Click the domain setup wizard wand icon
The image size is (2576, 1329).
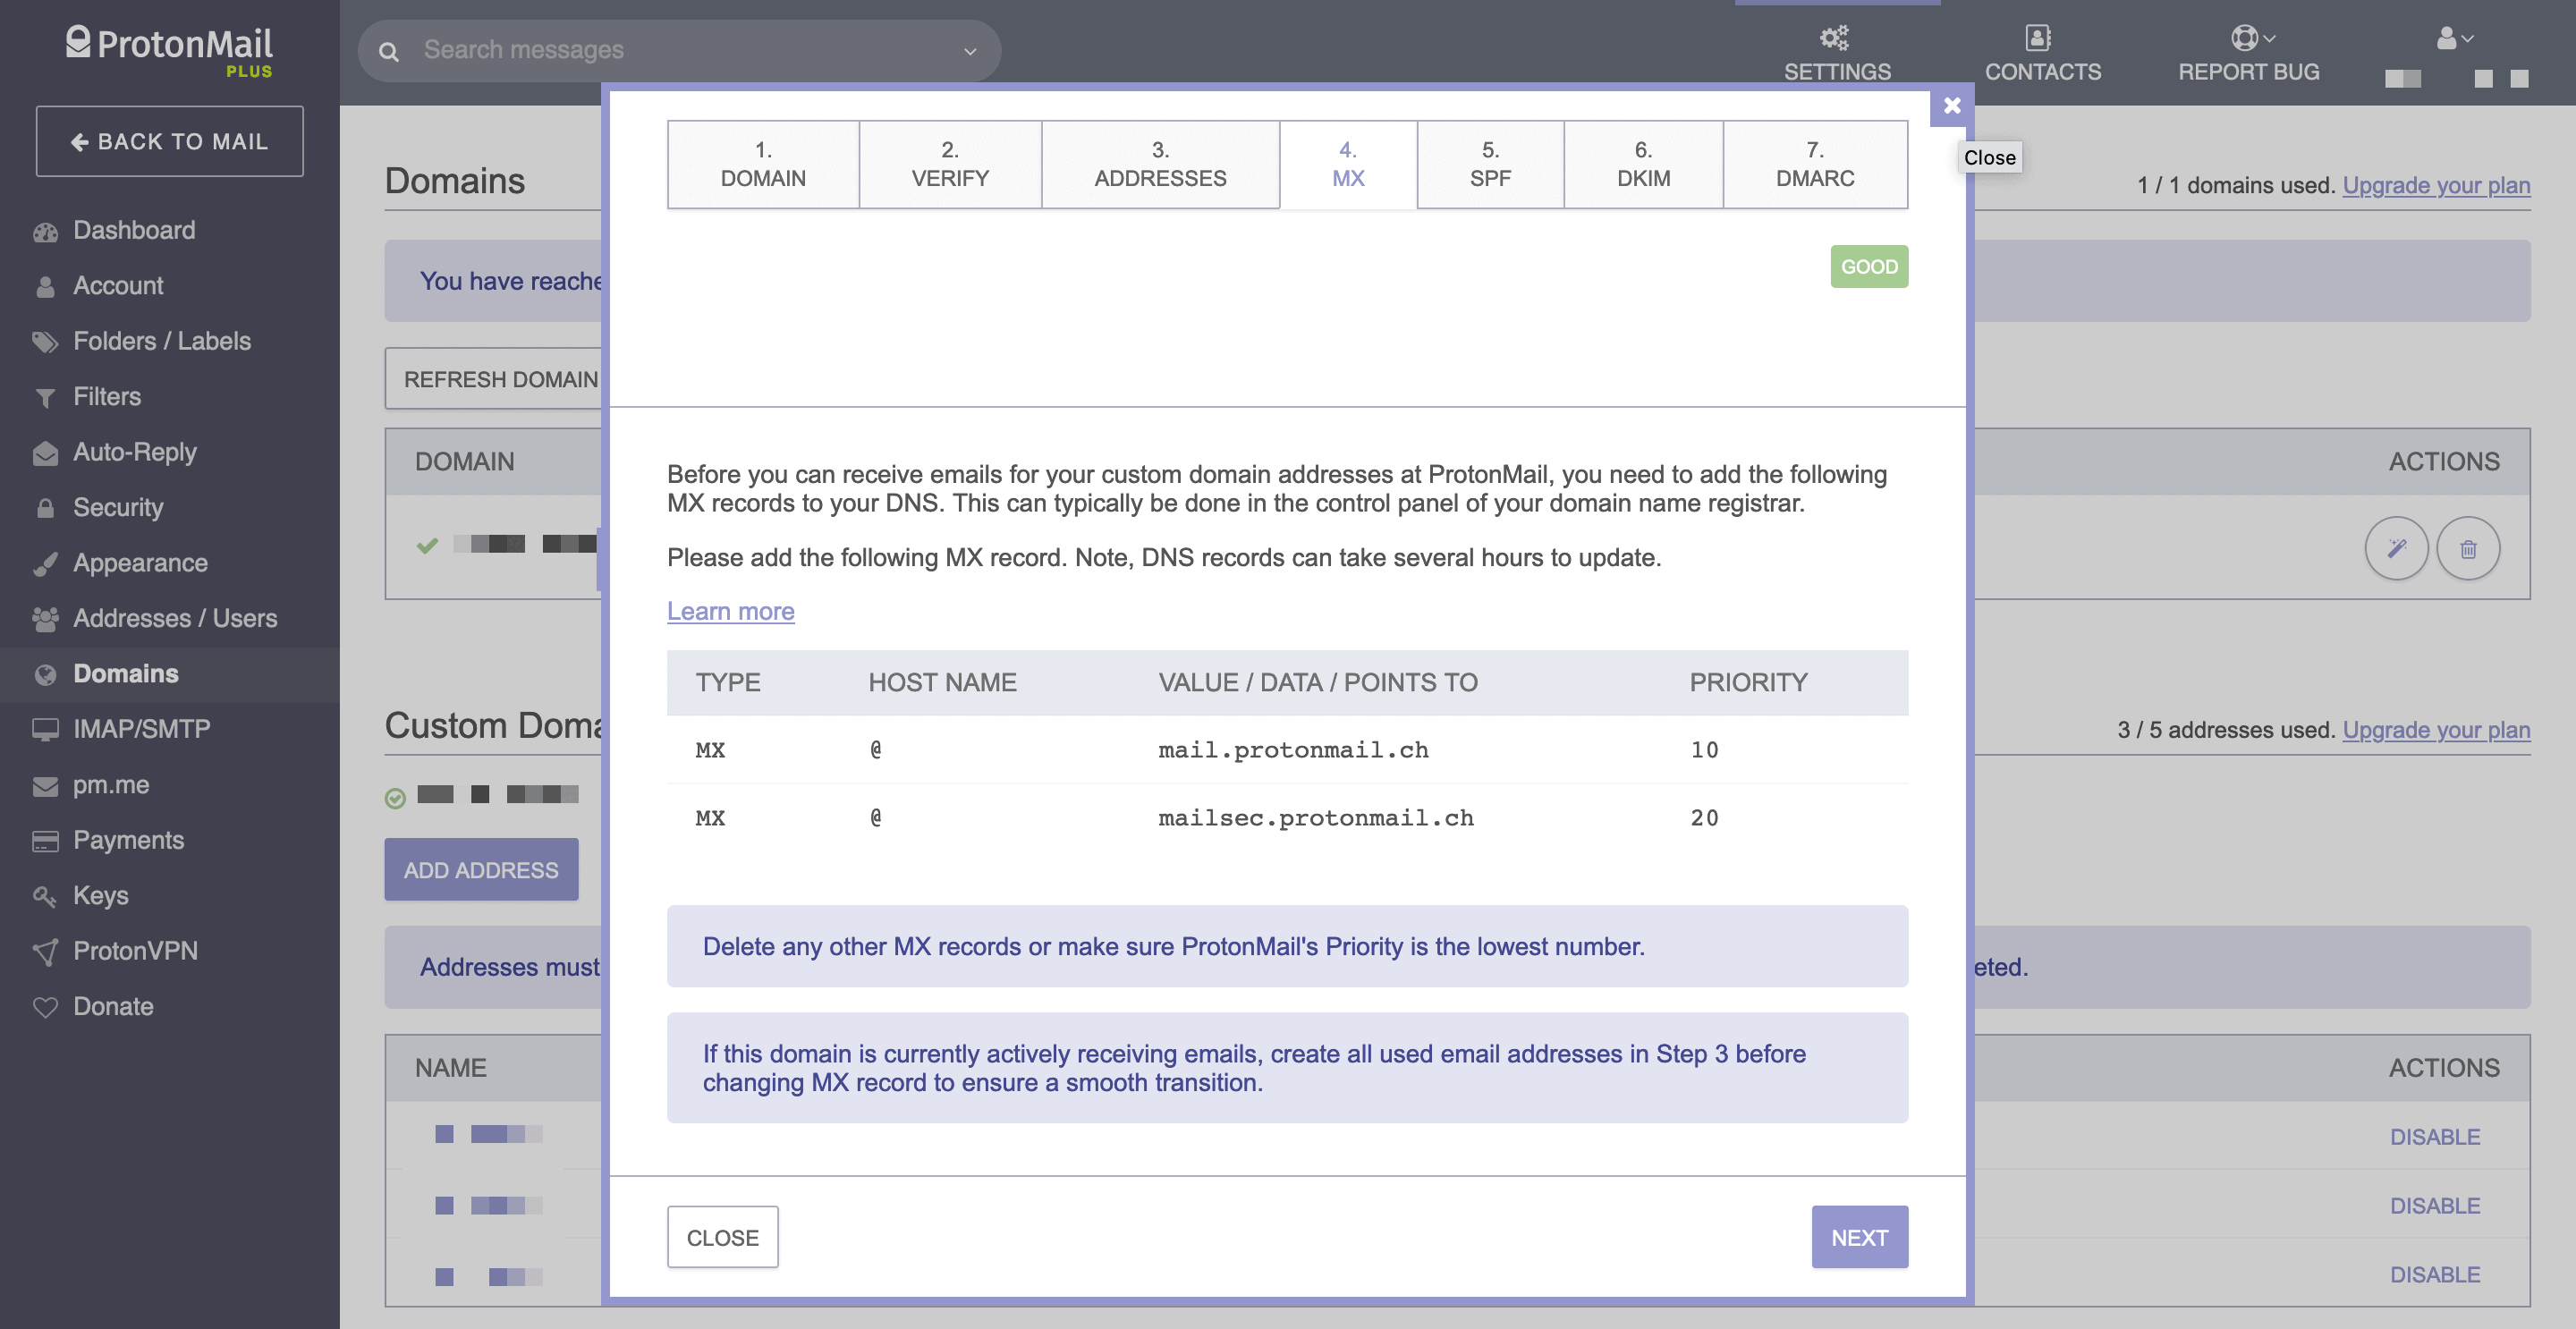(x=2396, y=548)
